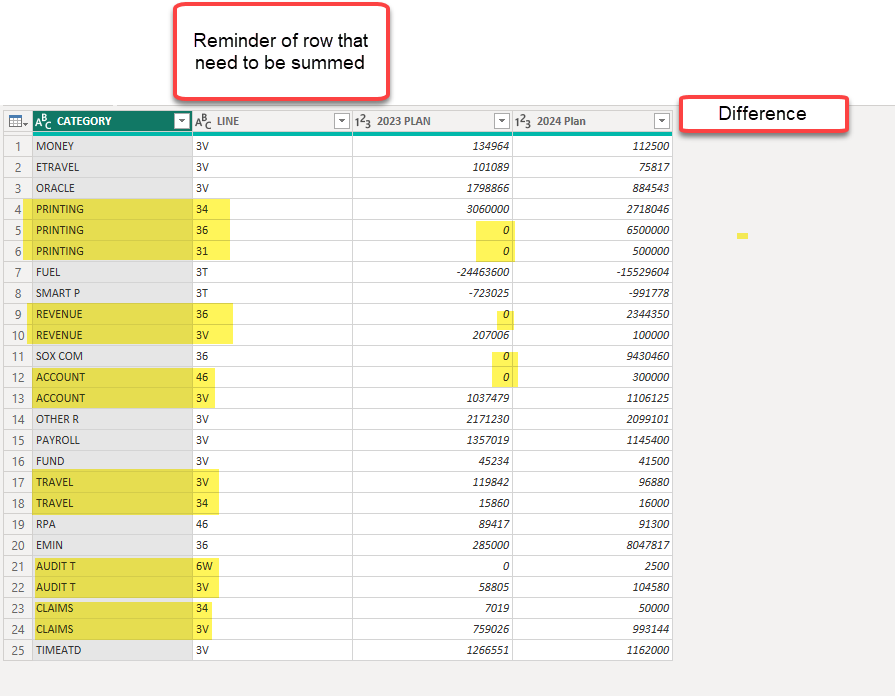
Task: Click REVENUE cell in row 9
Action: 112,314
